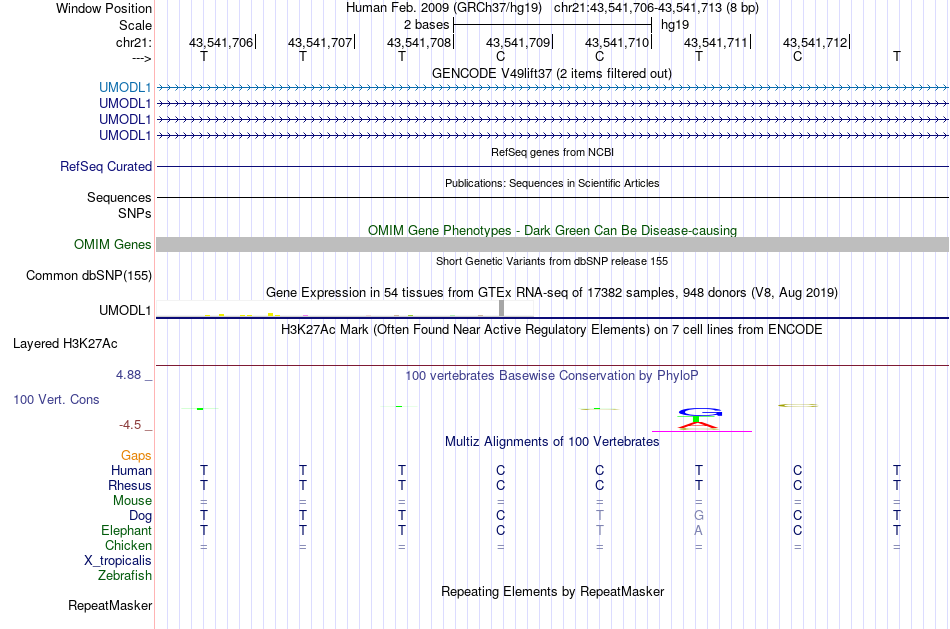Click the Dog species row label
Viewport: 950px width, 629px height.
141,516
